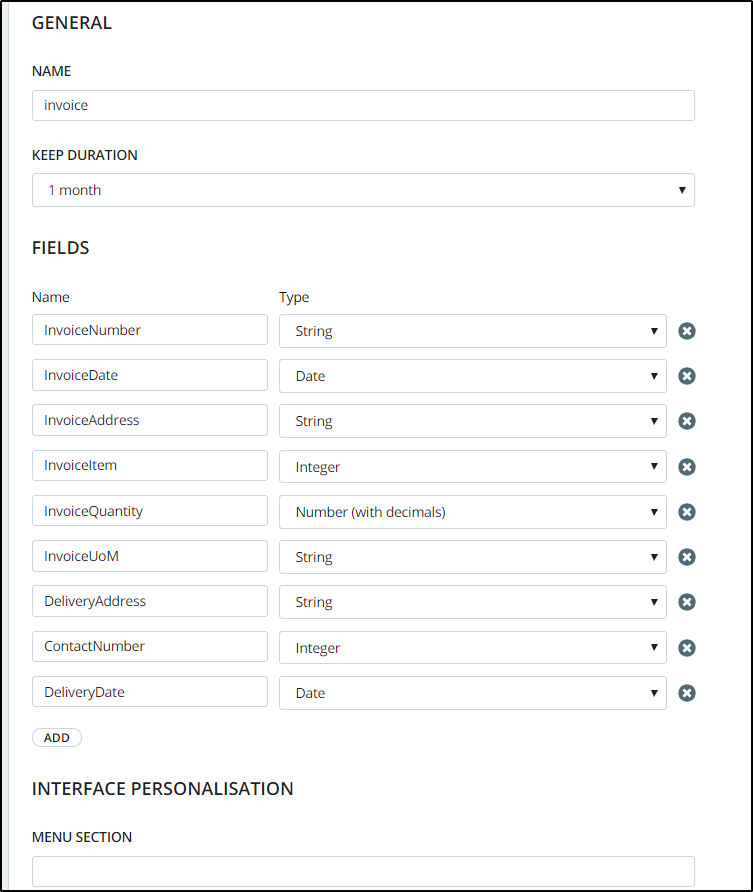Open the Keep Duration dropdown
753x892 pixels.
coord(363,190)
